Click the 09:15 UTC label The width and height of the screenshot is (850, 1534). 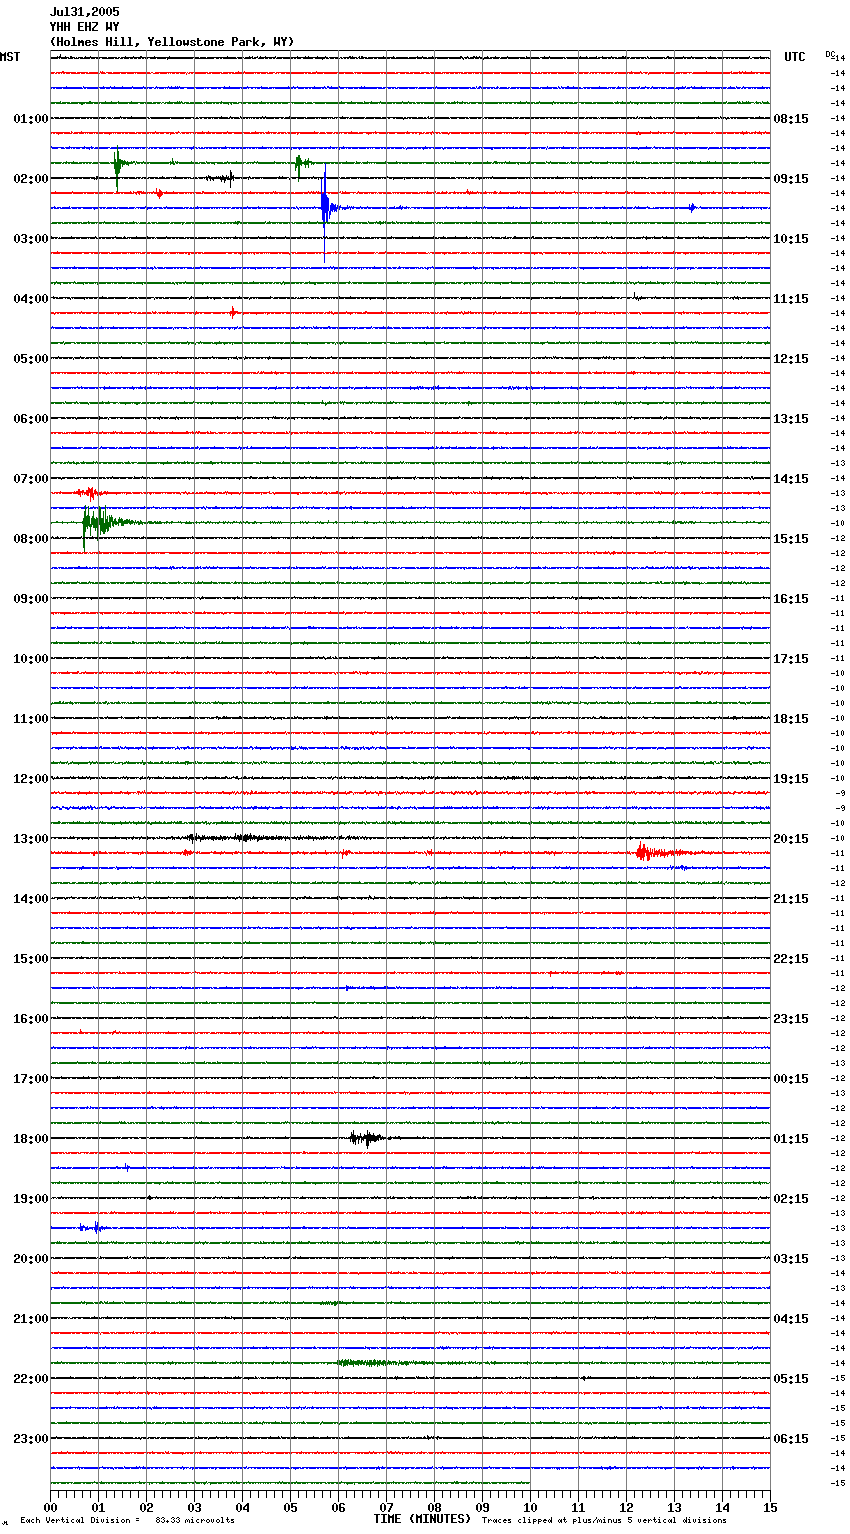[791, 179]
